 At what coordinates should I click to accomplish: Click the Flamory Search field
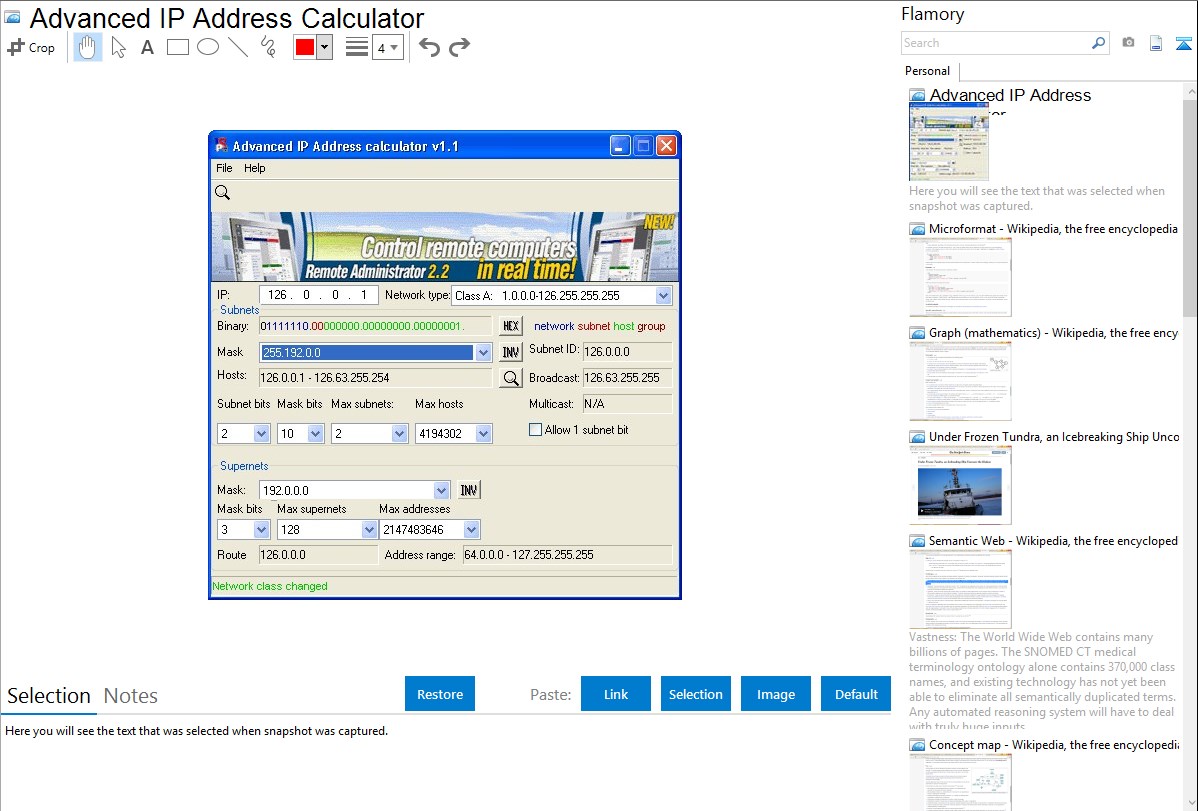coord(995,44)
